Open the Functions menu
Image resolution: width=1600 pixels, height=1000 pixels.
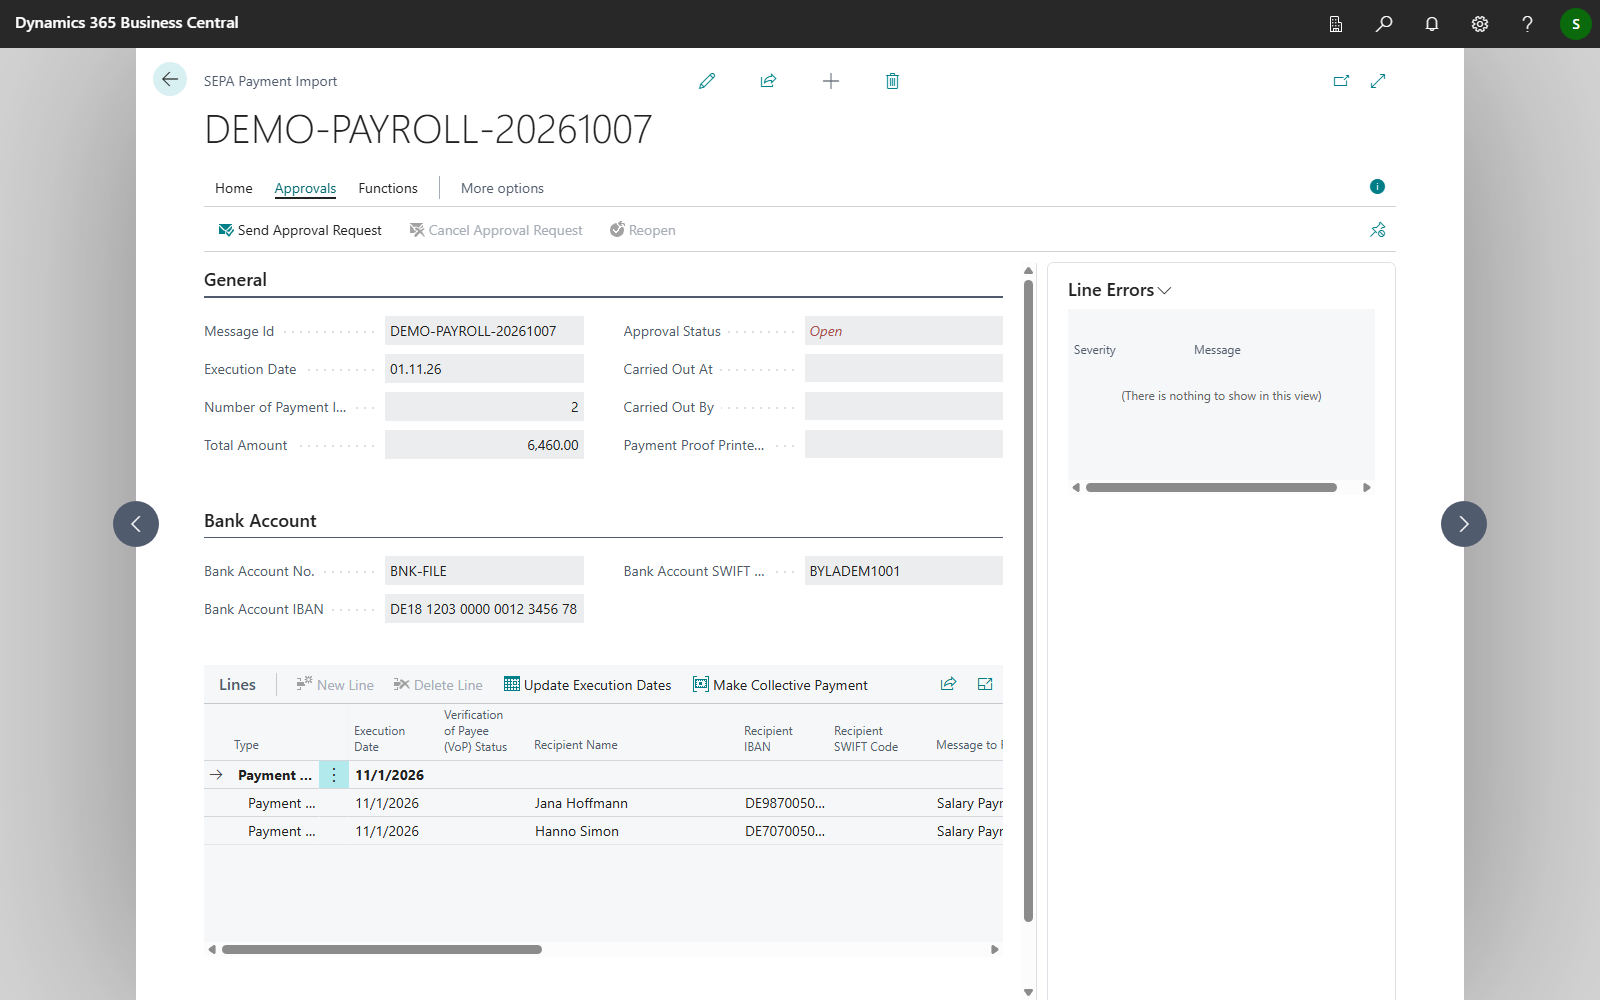pos(388,188)
